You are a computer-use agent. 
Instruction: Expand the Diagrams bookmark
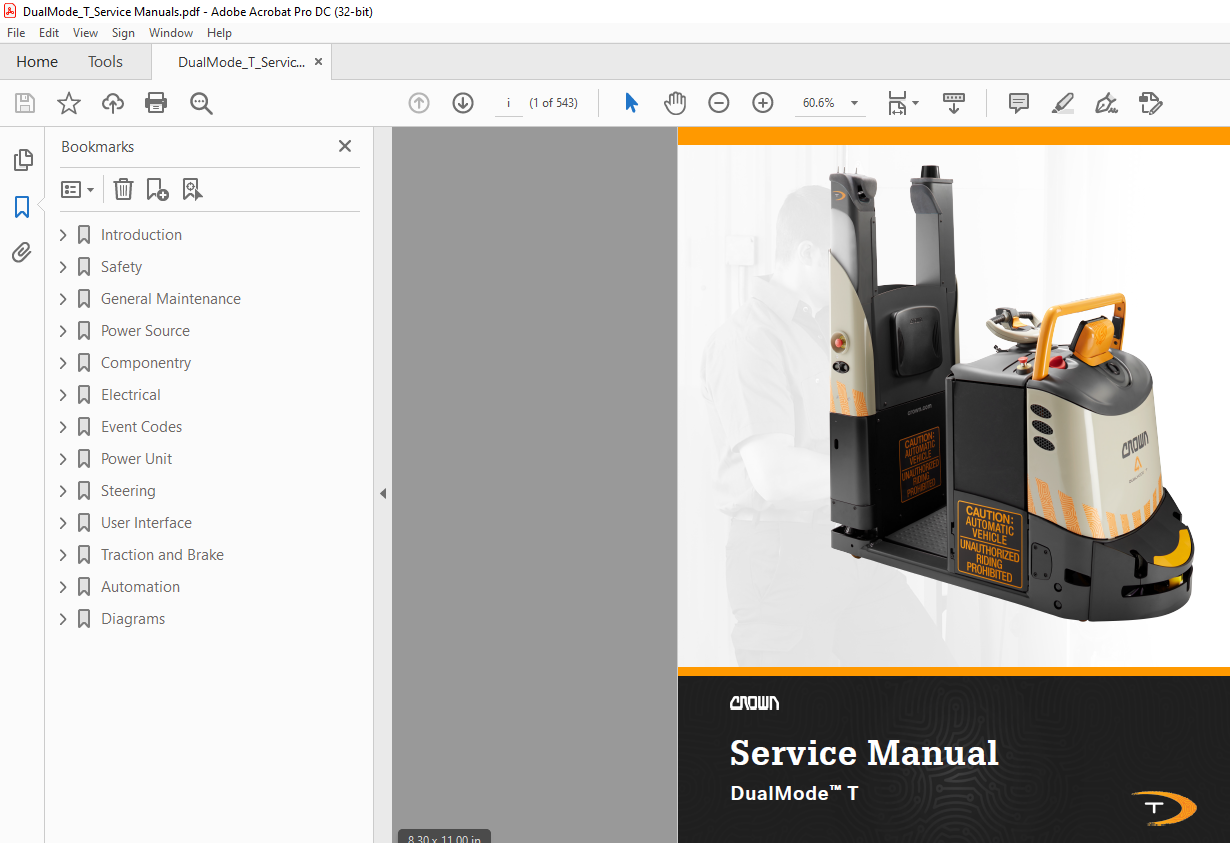coord(63,619)
